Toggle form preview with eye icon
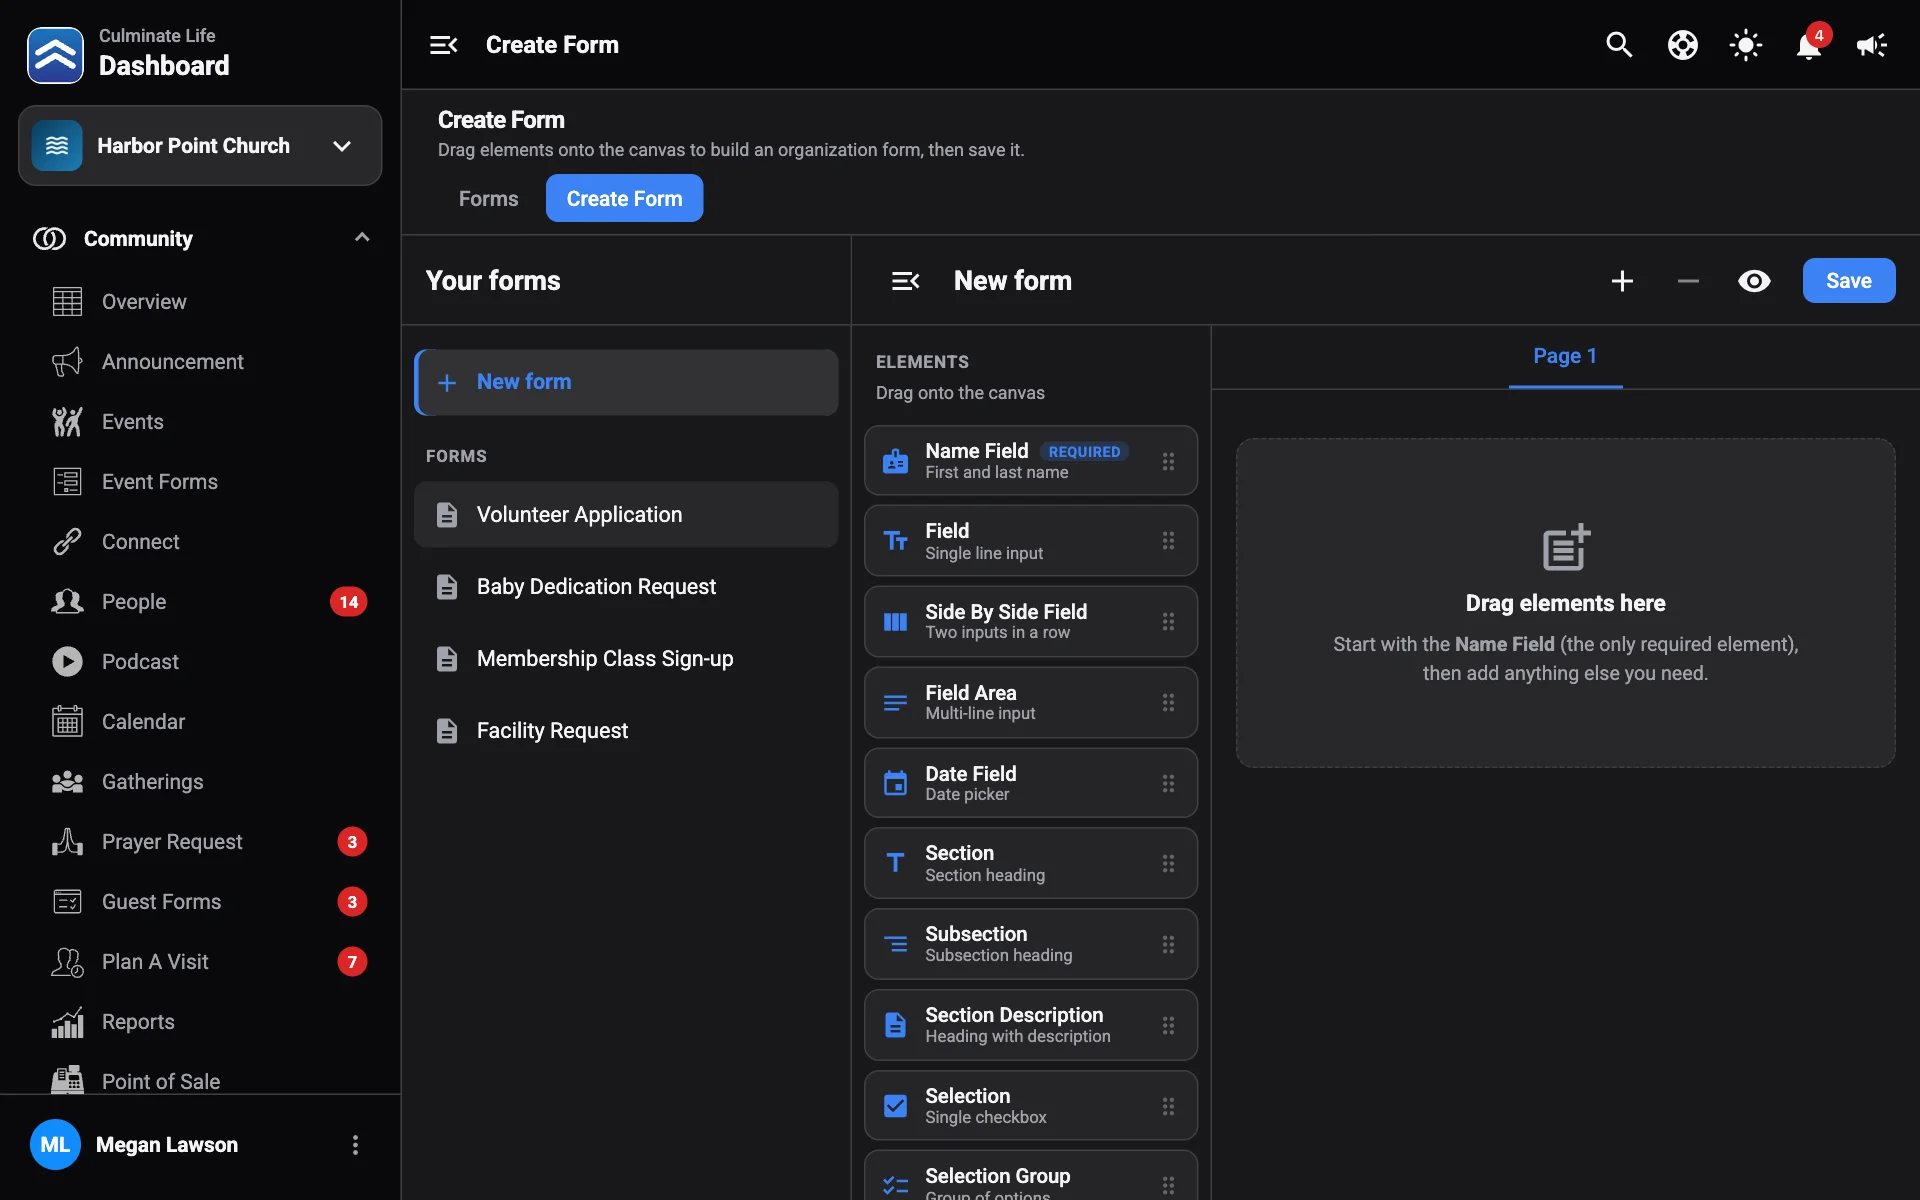Viewport: 1920px width, 1200px height. (1754, 281)
